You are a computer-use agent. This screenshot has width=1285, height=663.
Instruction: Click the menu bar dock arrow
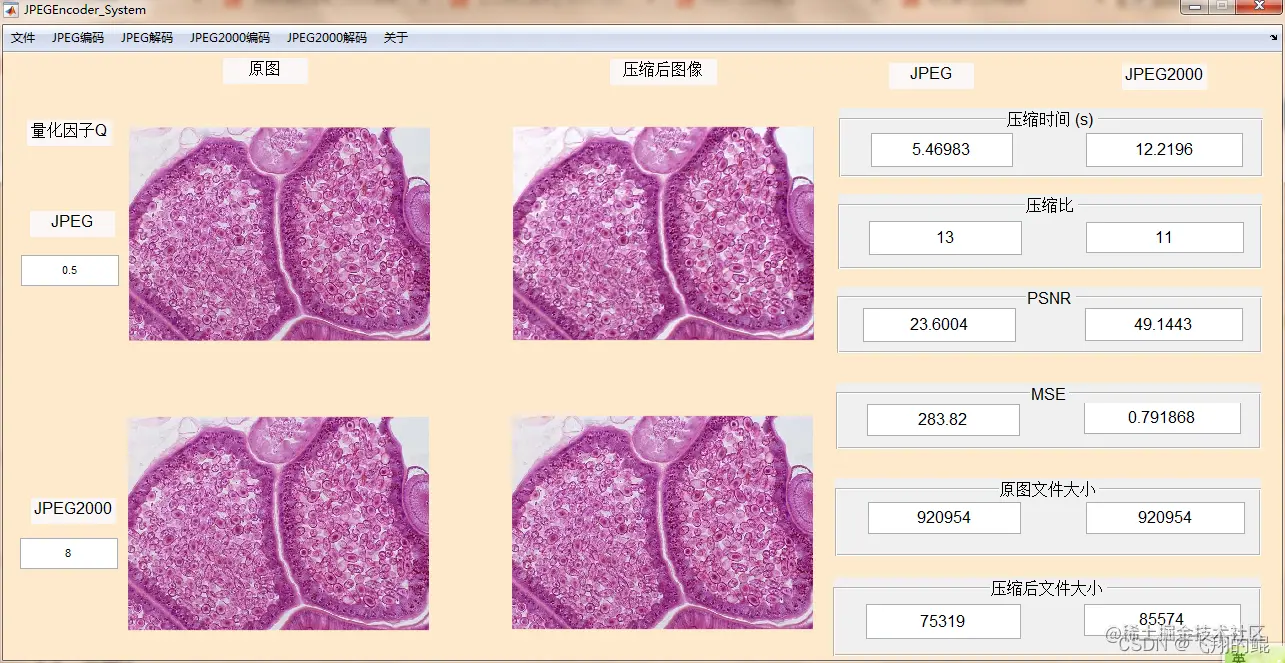[1273, 38]
